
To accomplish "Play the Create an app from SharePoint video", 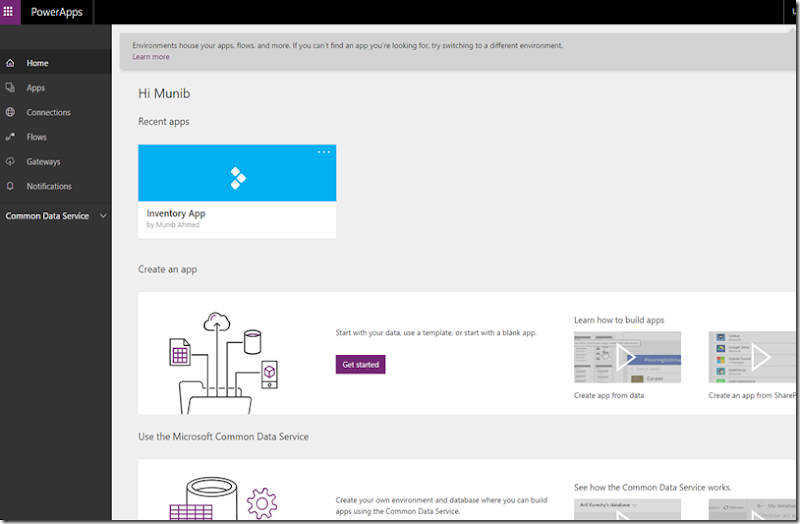I will click(x=752, y=357).
